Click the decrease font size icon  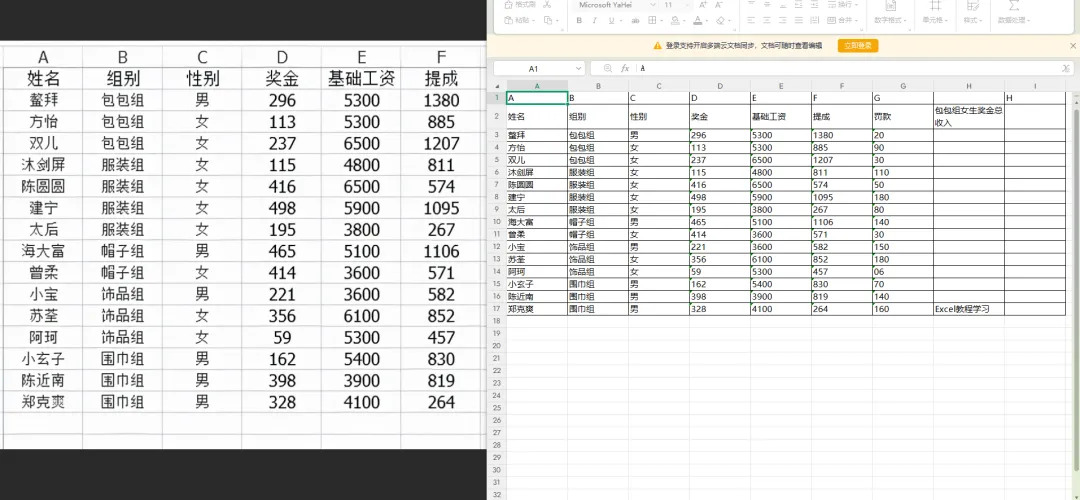(x=718, y=5)
